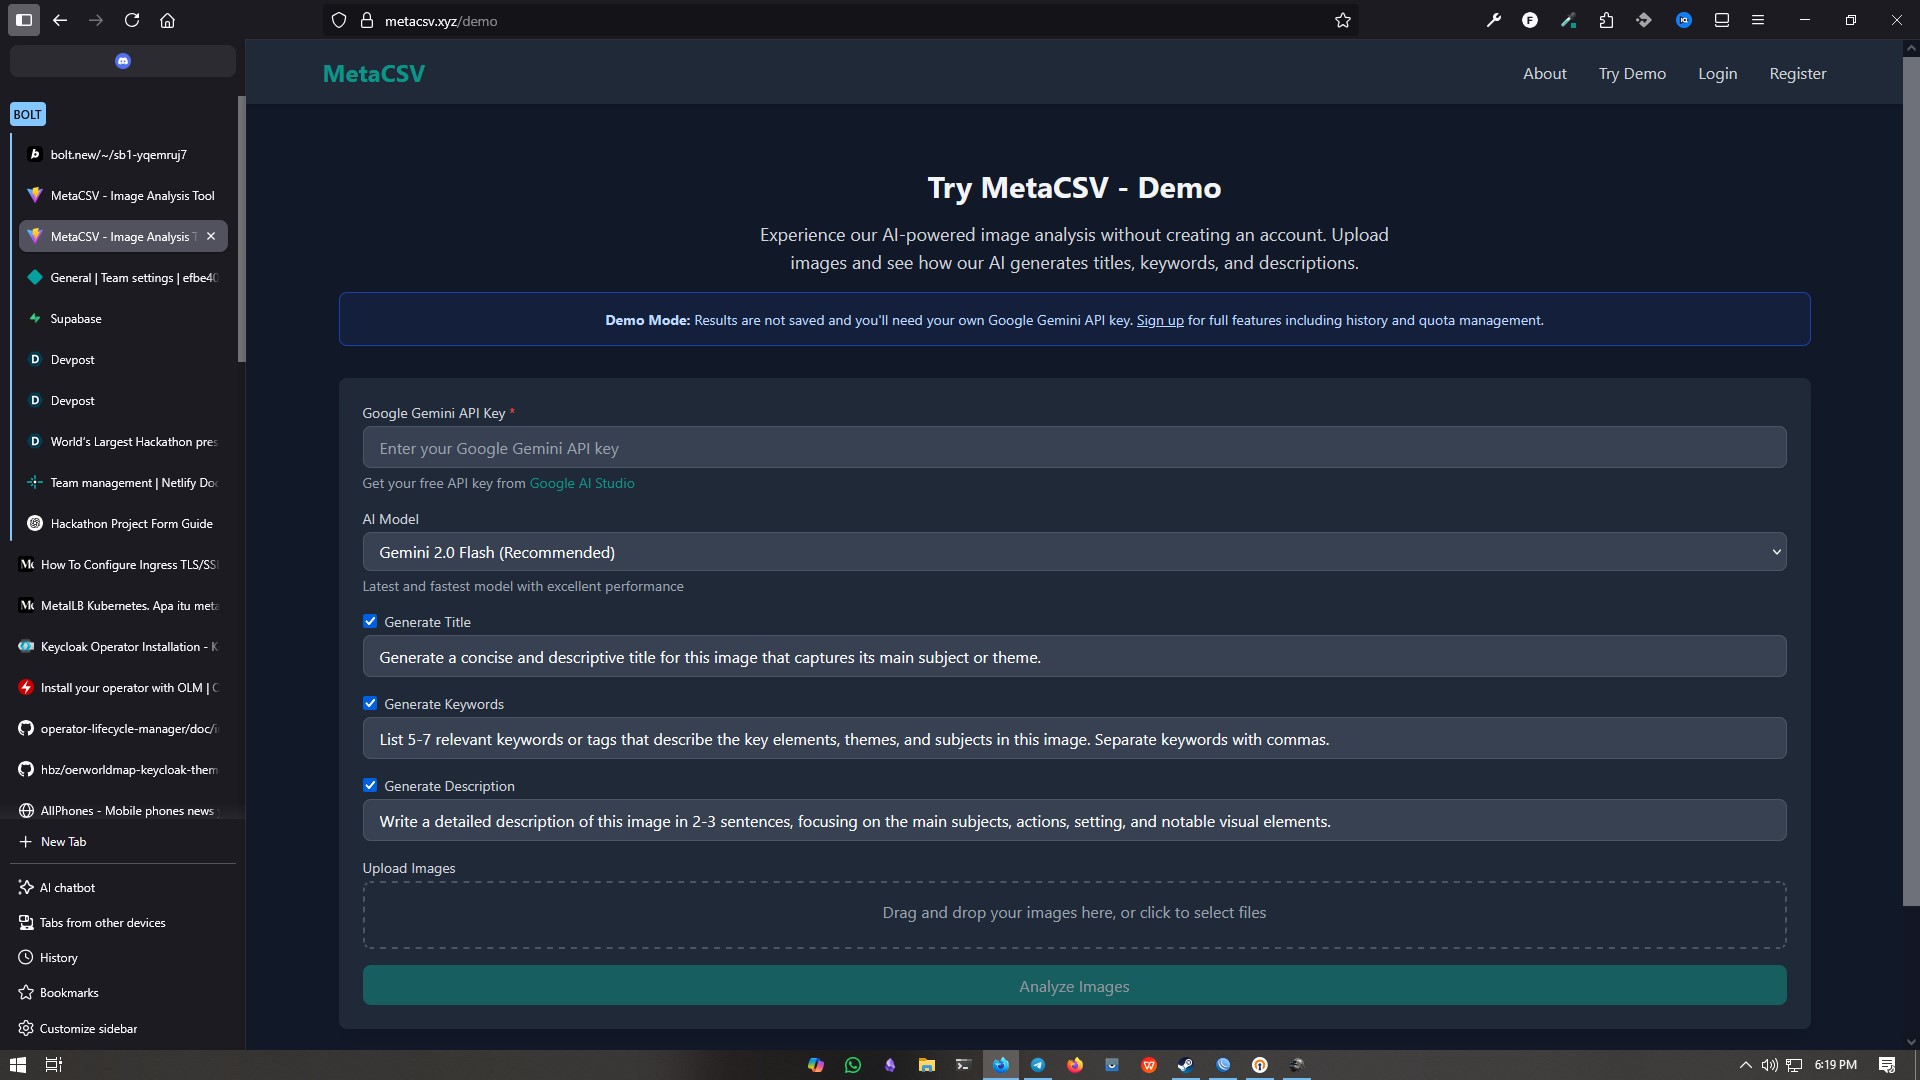1920x1080 pixels.
Task: Expand the AI Model dropdown
Action: 1073,552
